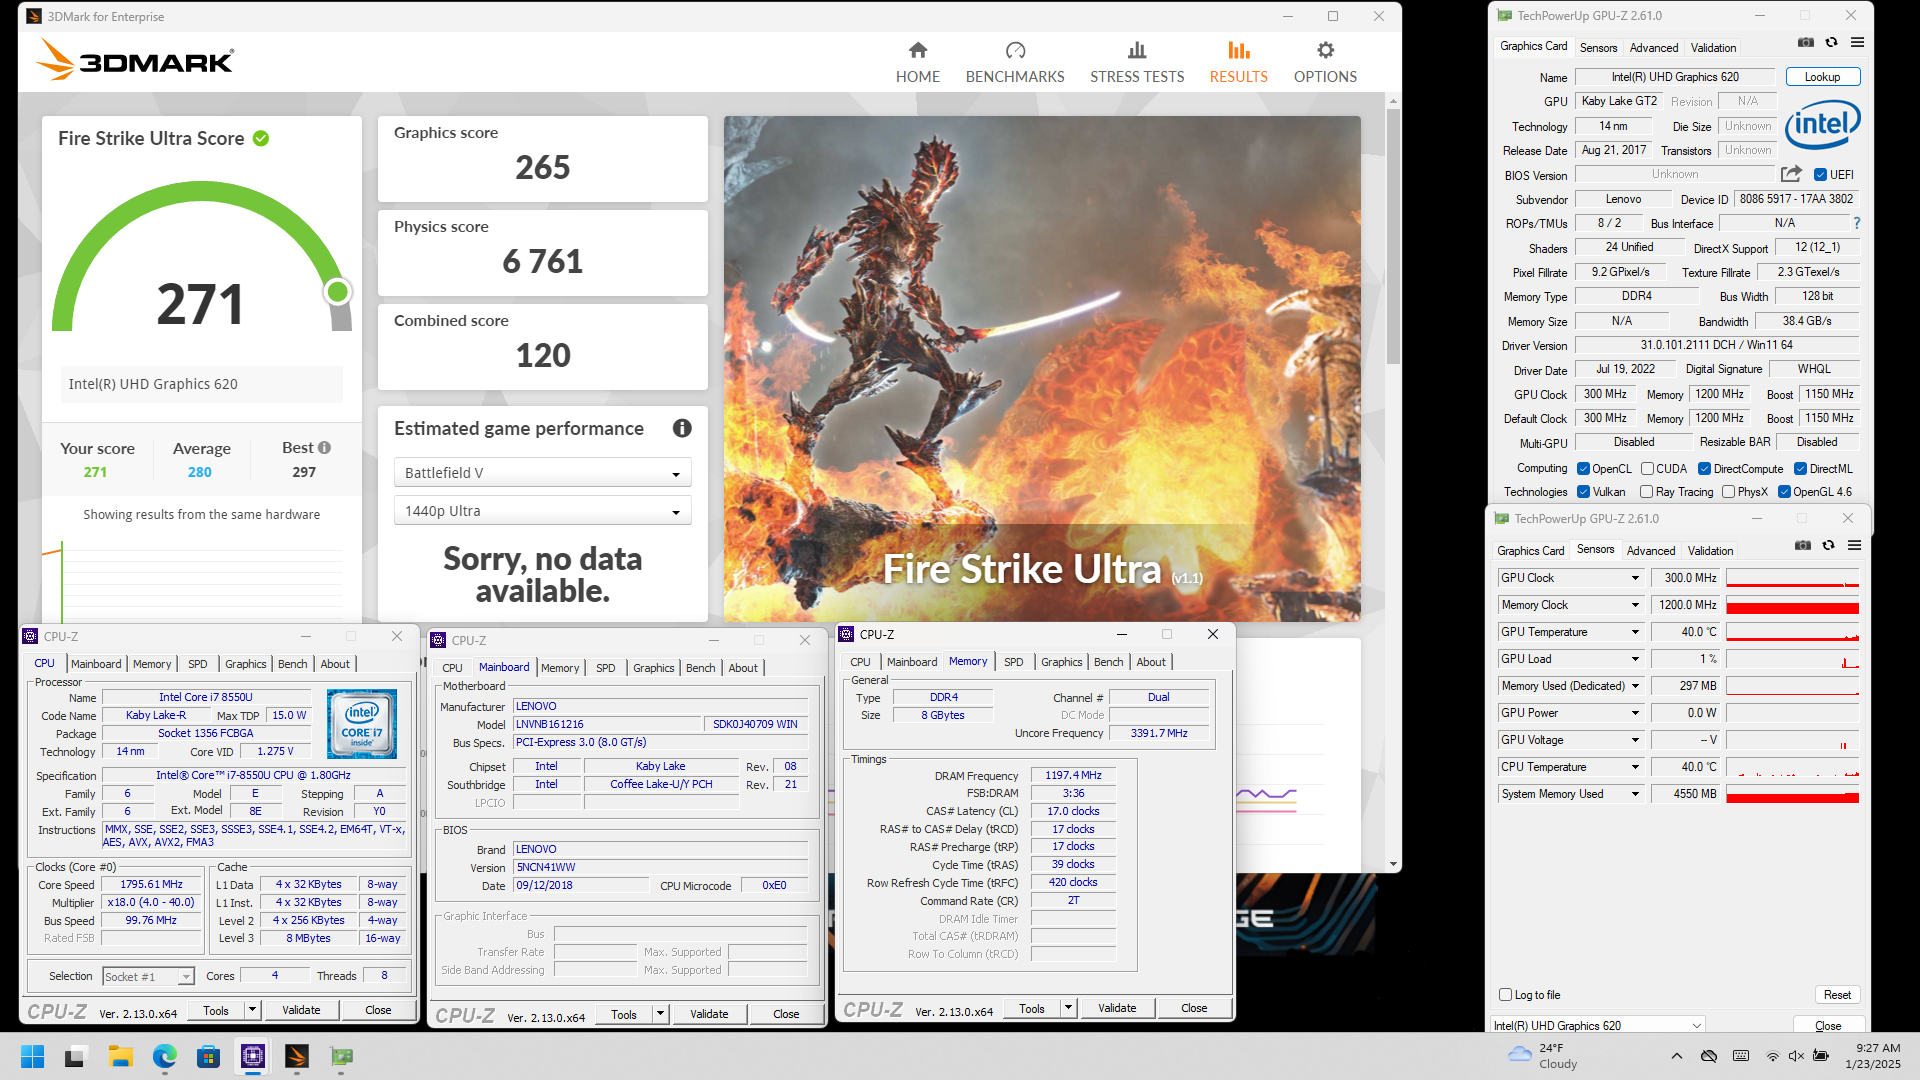Open the 1440p Ultra resolution dropdown
This screenshot has width=1920, height=1080.
tap(542, 511)
